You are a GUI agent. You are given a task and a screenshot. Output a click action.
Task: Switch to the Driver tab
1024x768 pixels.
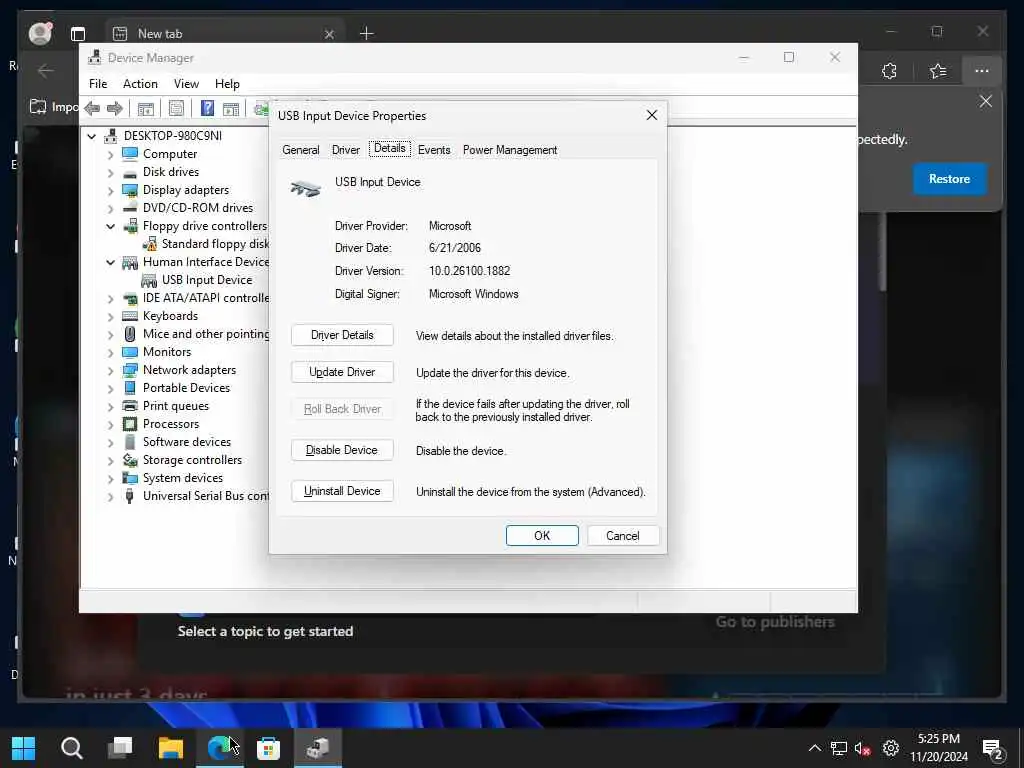[345, 150]
